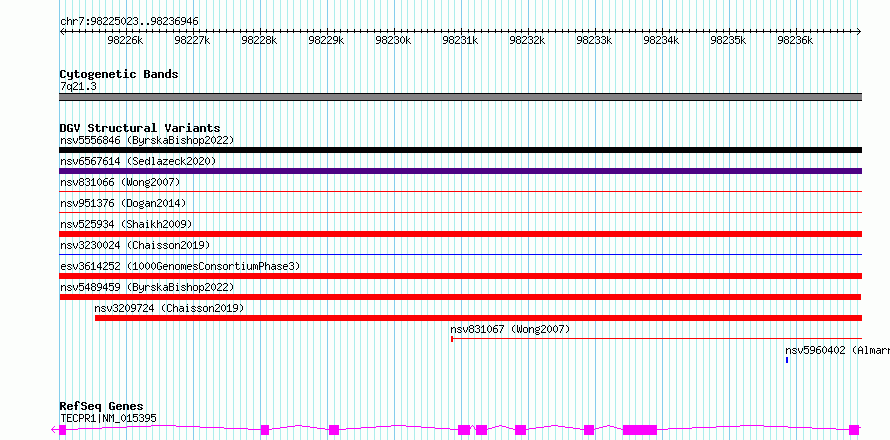Open variant label esv3614252 (1000GenomesConsortiumPhase3)
Screen dimensions: 890x440
[180, 266]
